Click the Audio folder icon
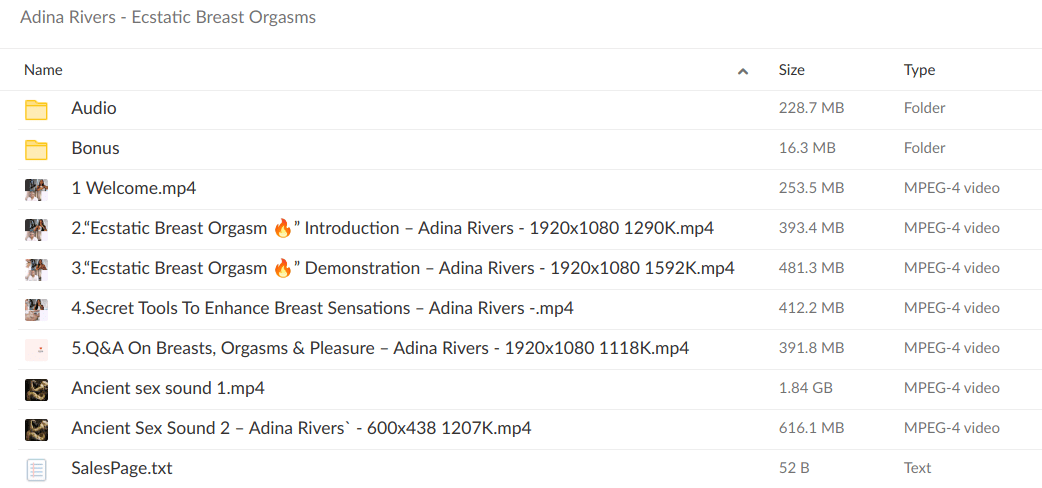This screenshot has height=488, width=1042. [x=36, y=109]
